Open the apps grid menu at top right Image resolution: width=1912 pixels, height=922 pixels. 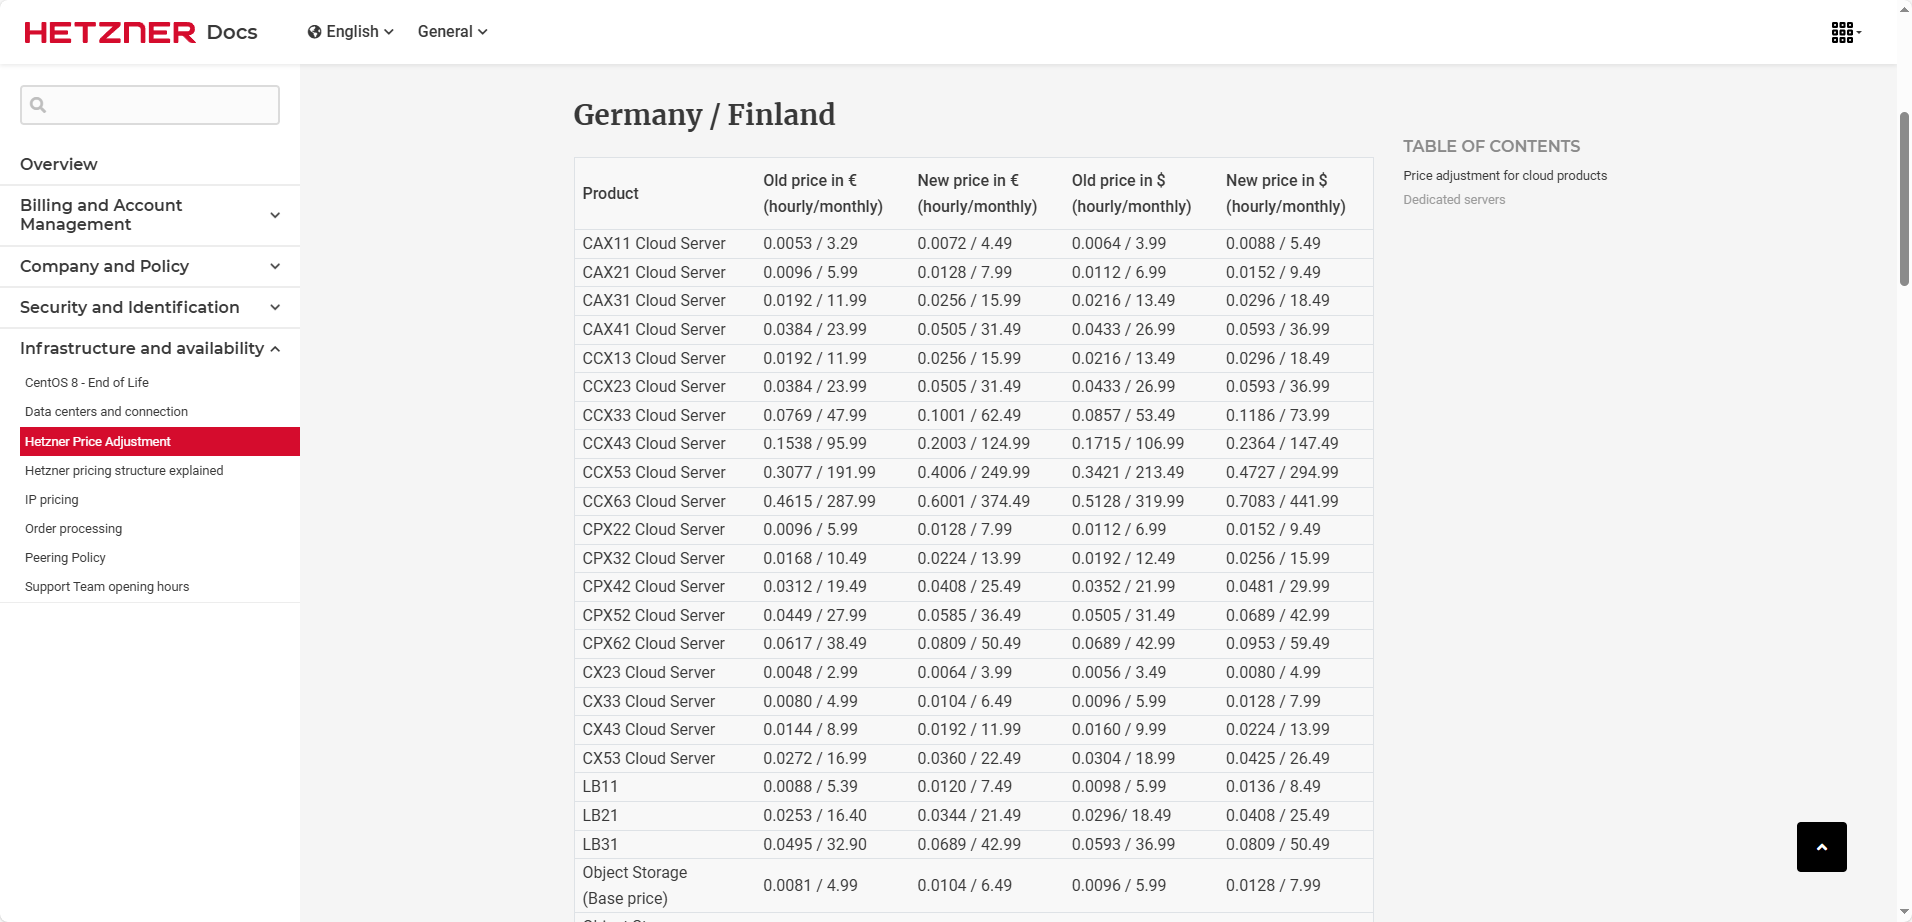1843,31
